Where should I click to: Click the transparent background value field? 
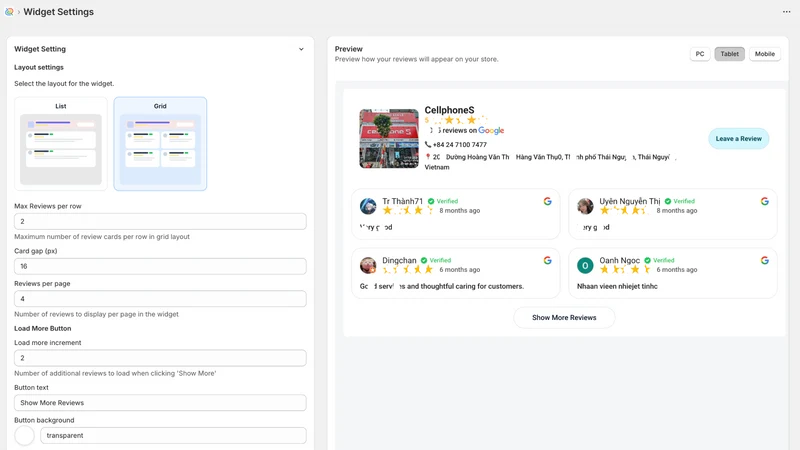(173, 436)
